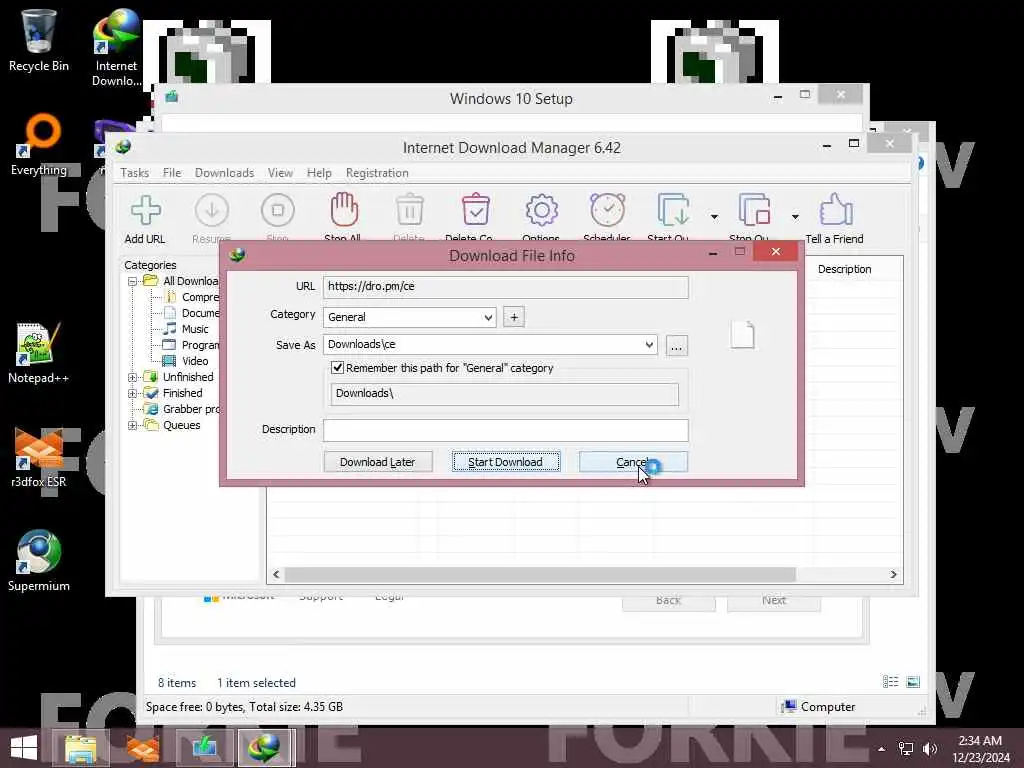Uncheck Remember this path for General category
Screen dimensions: 1024x768
(338, 368)
